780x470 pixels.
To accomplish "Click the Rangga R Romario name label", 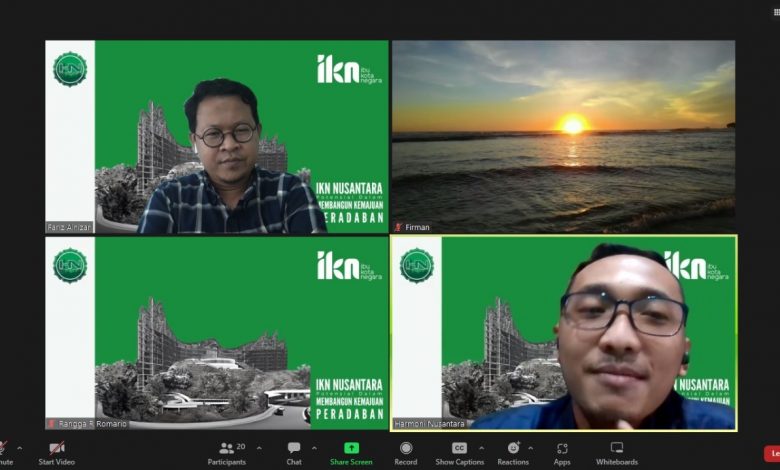I will tap(93, 424).
